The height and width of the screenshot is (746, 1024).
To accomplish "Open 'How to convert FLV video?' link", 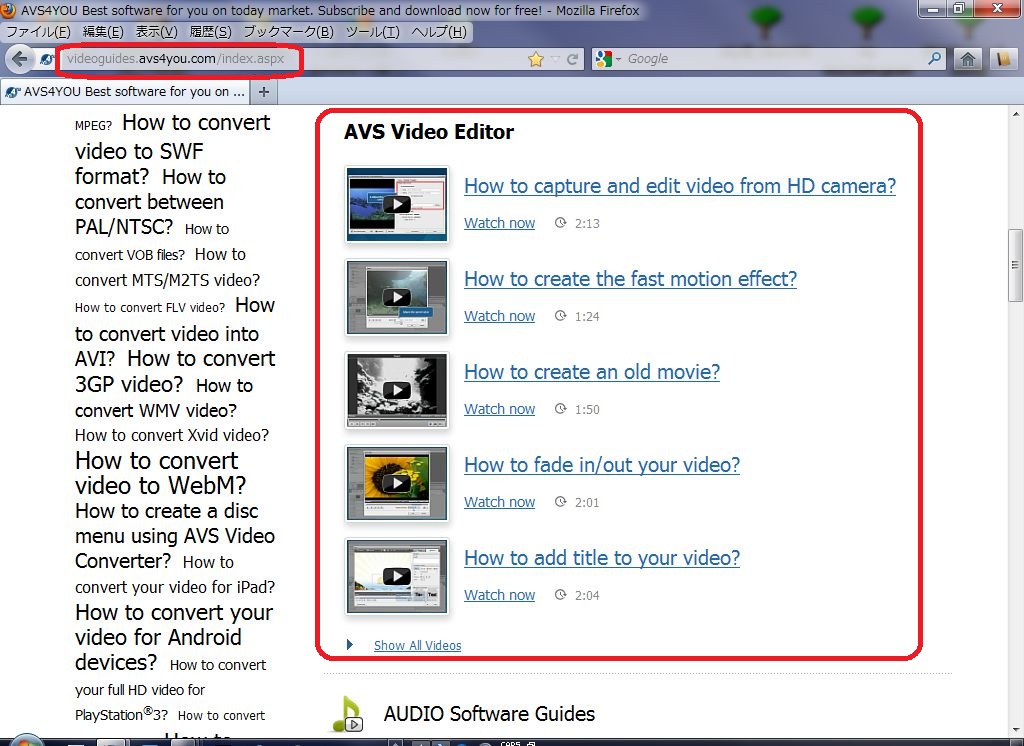I will (x=150, y=308).
